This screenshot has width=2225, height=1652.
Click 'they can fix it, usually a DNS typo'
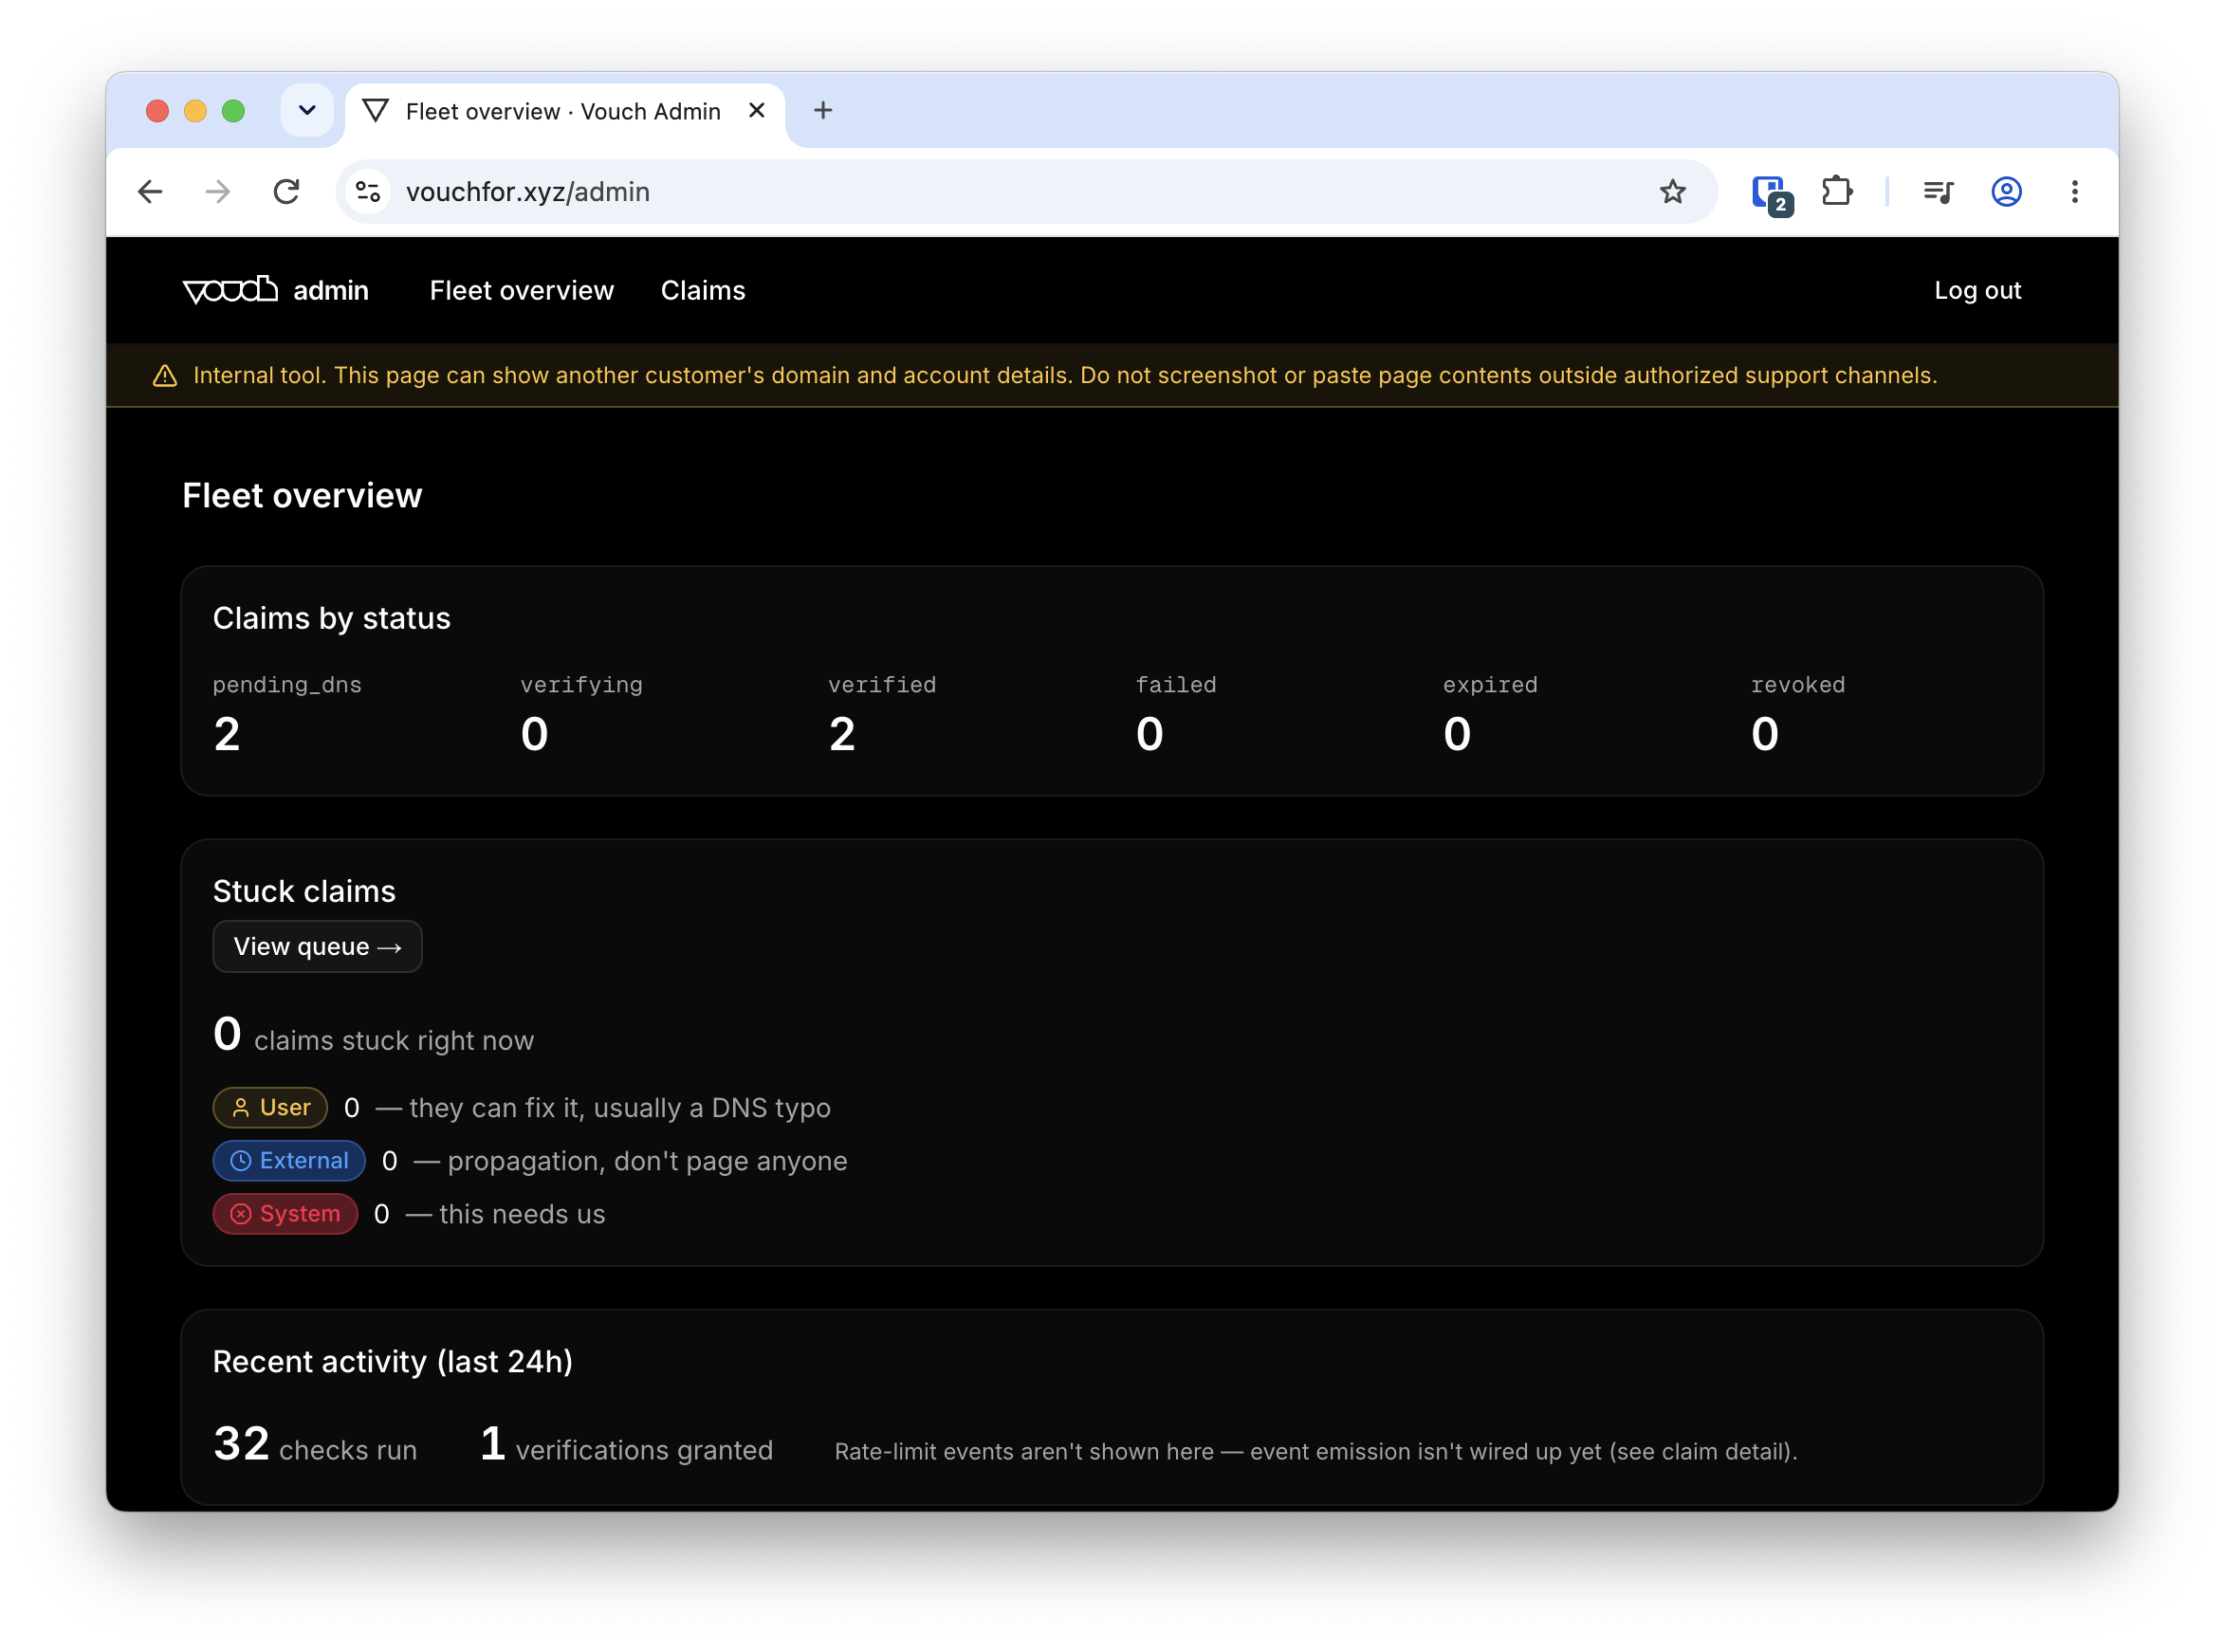620,1107
